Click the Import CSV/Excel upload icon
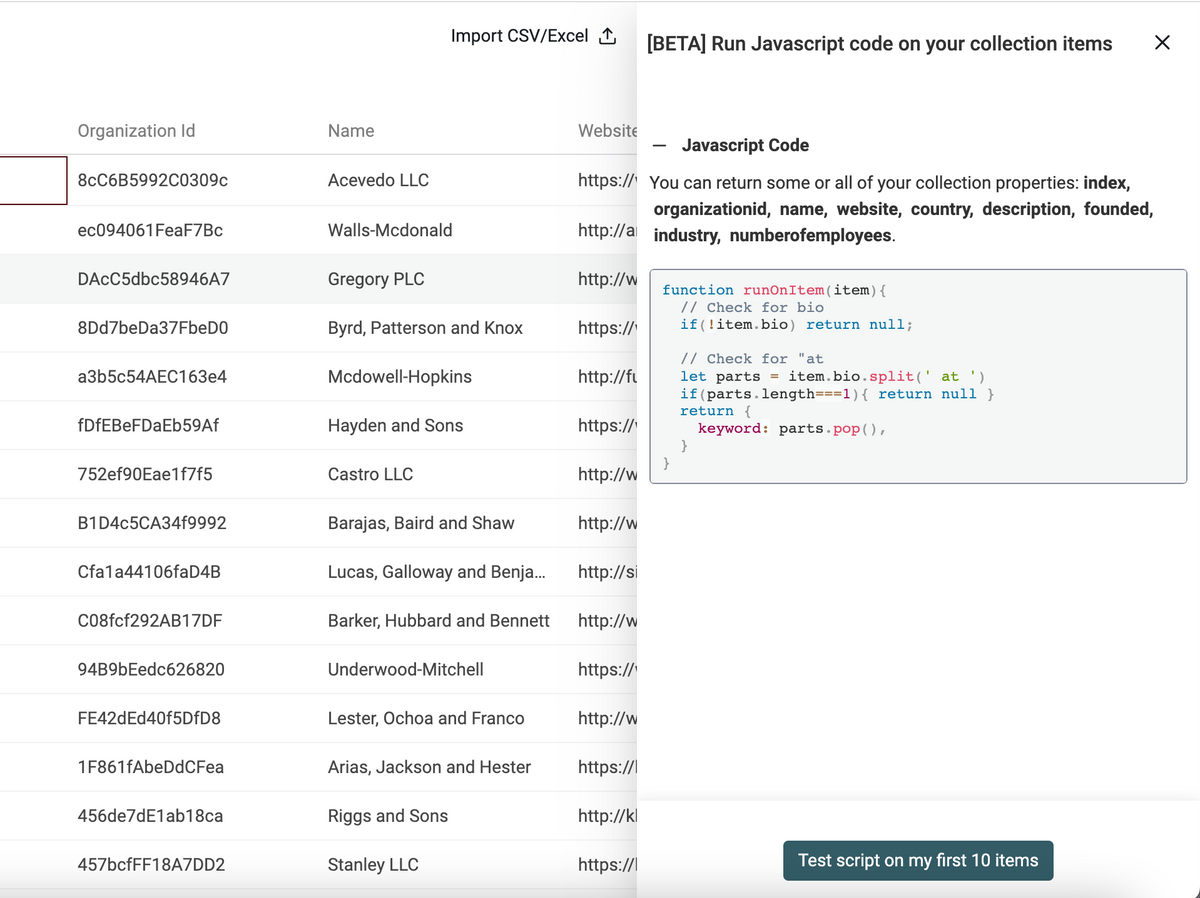This screenshot has height=898, width=1200. click(607, 37)
